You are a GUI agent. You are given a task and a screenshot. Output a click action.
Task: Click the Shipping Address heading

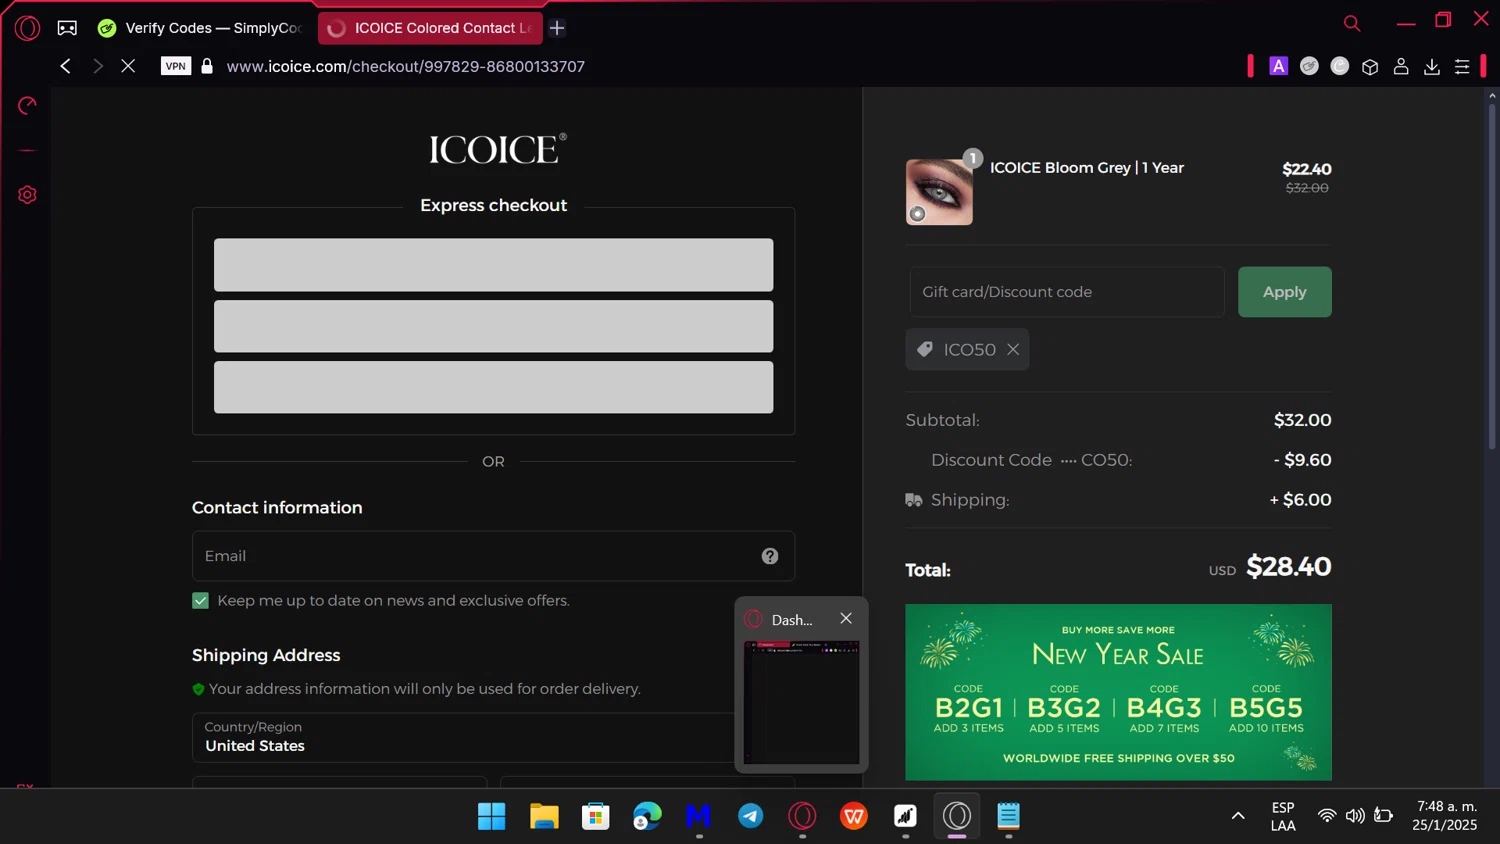[x=266, y=655]
